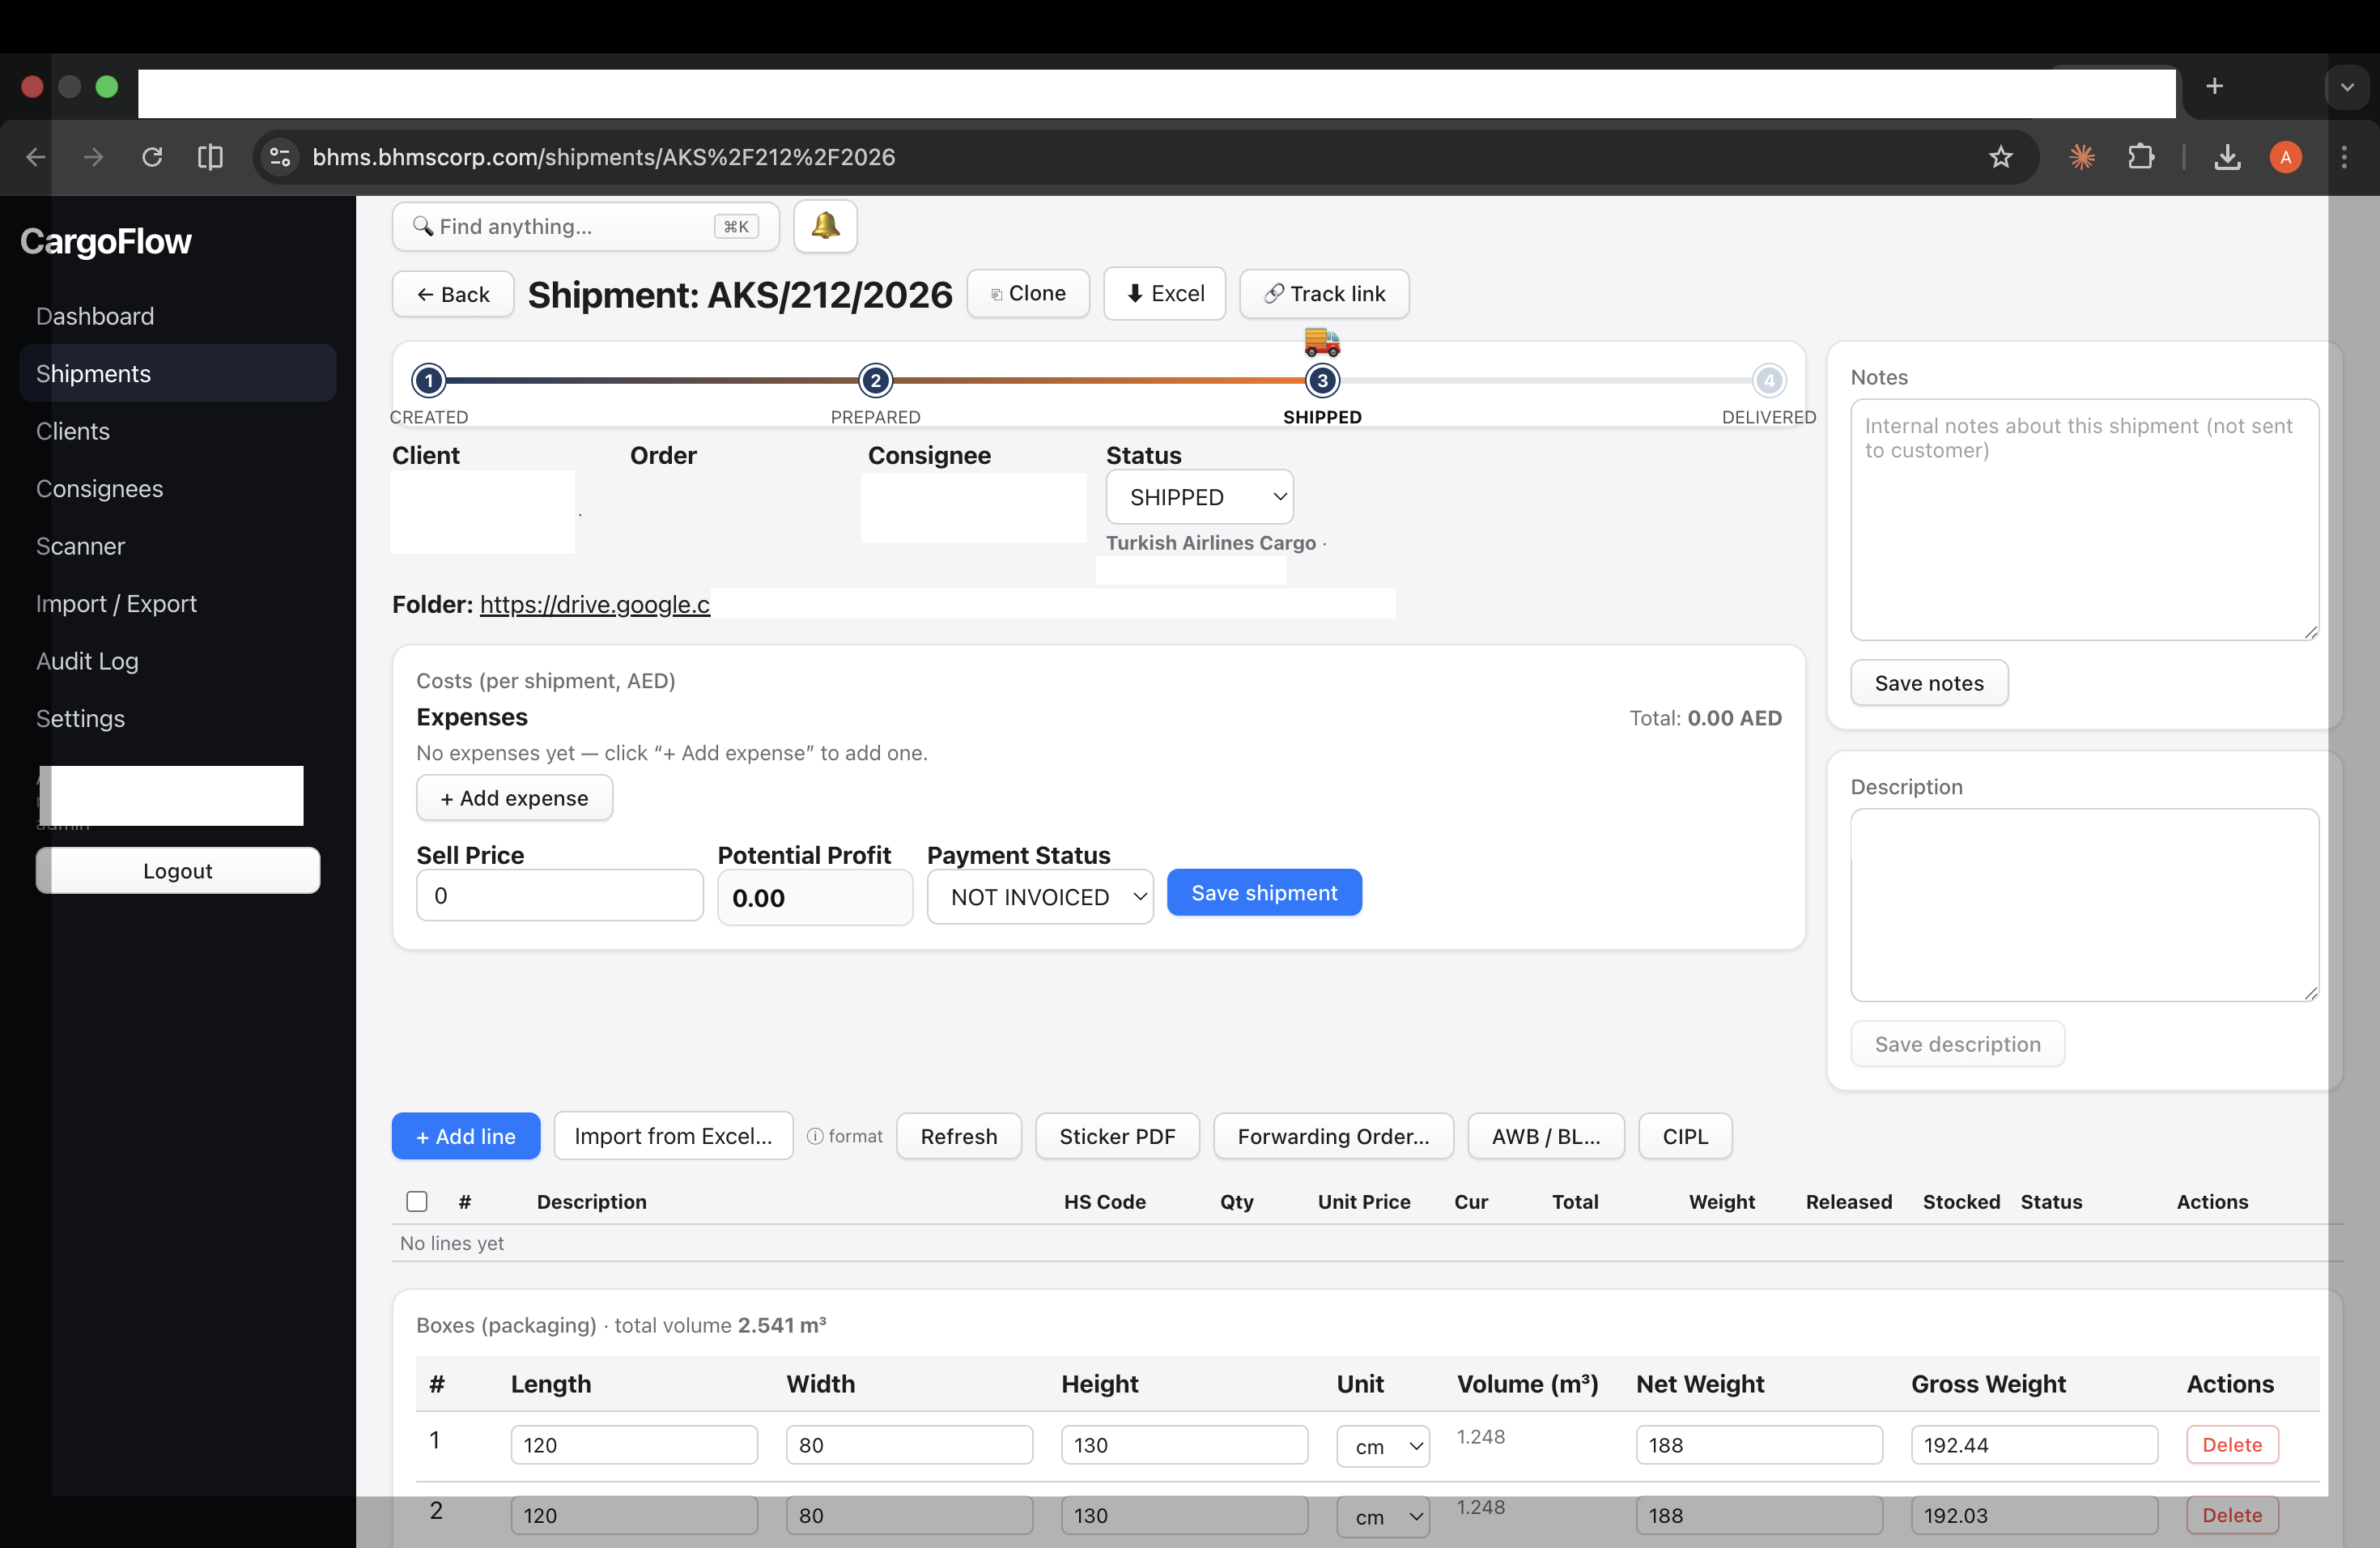
Task: Open the Status dropdown showing SHIPPED
Action: [x=1199, y=497]
